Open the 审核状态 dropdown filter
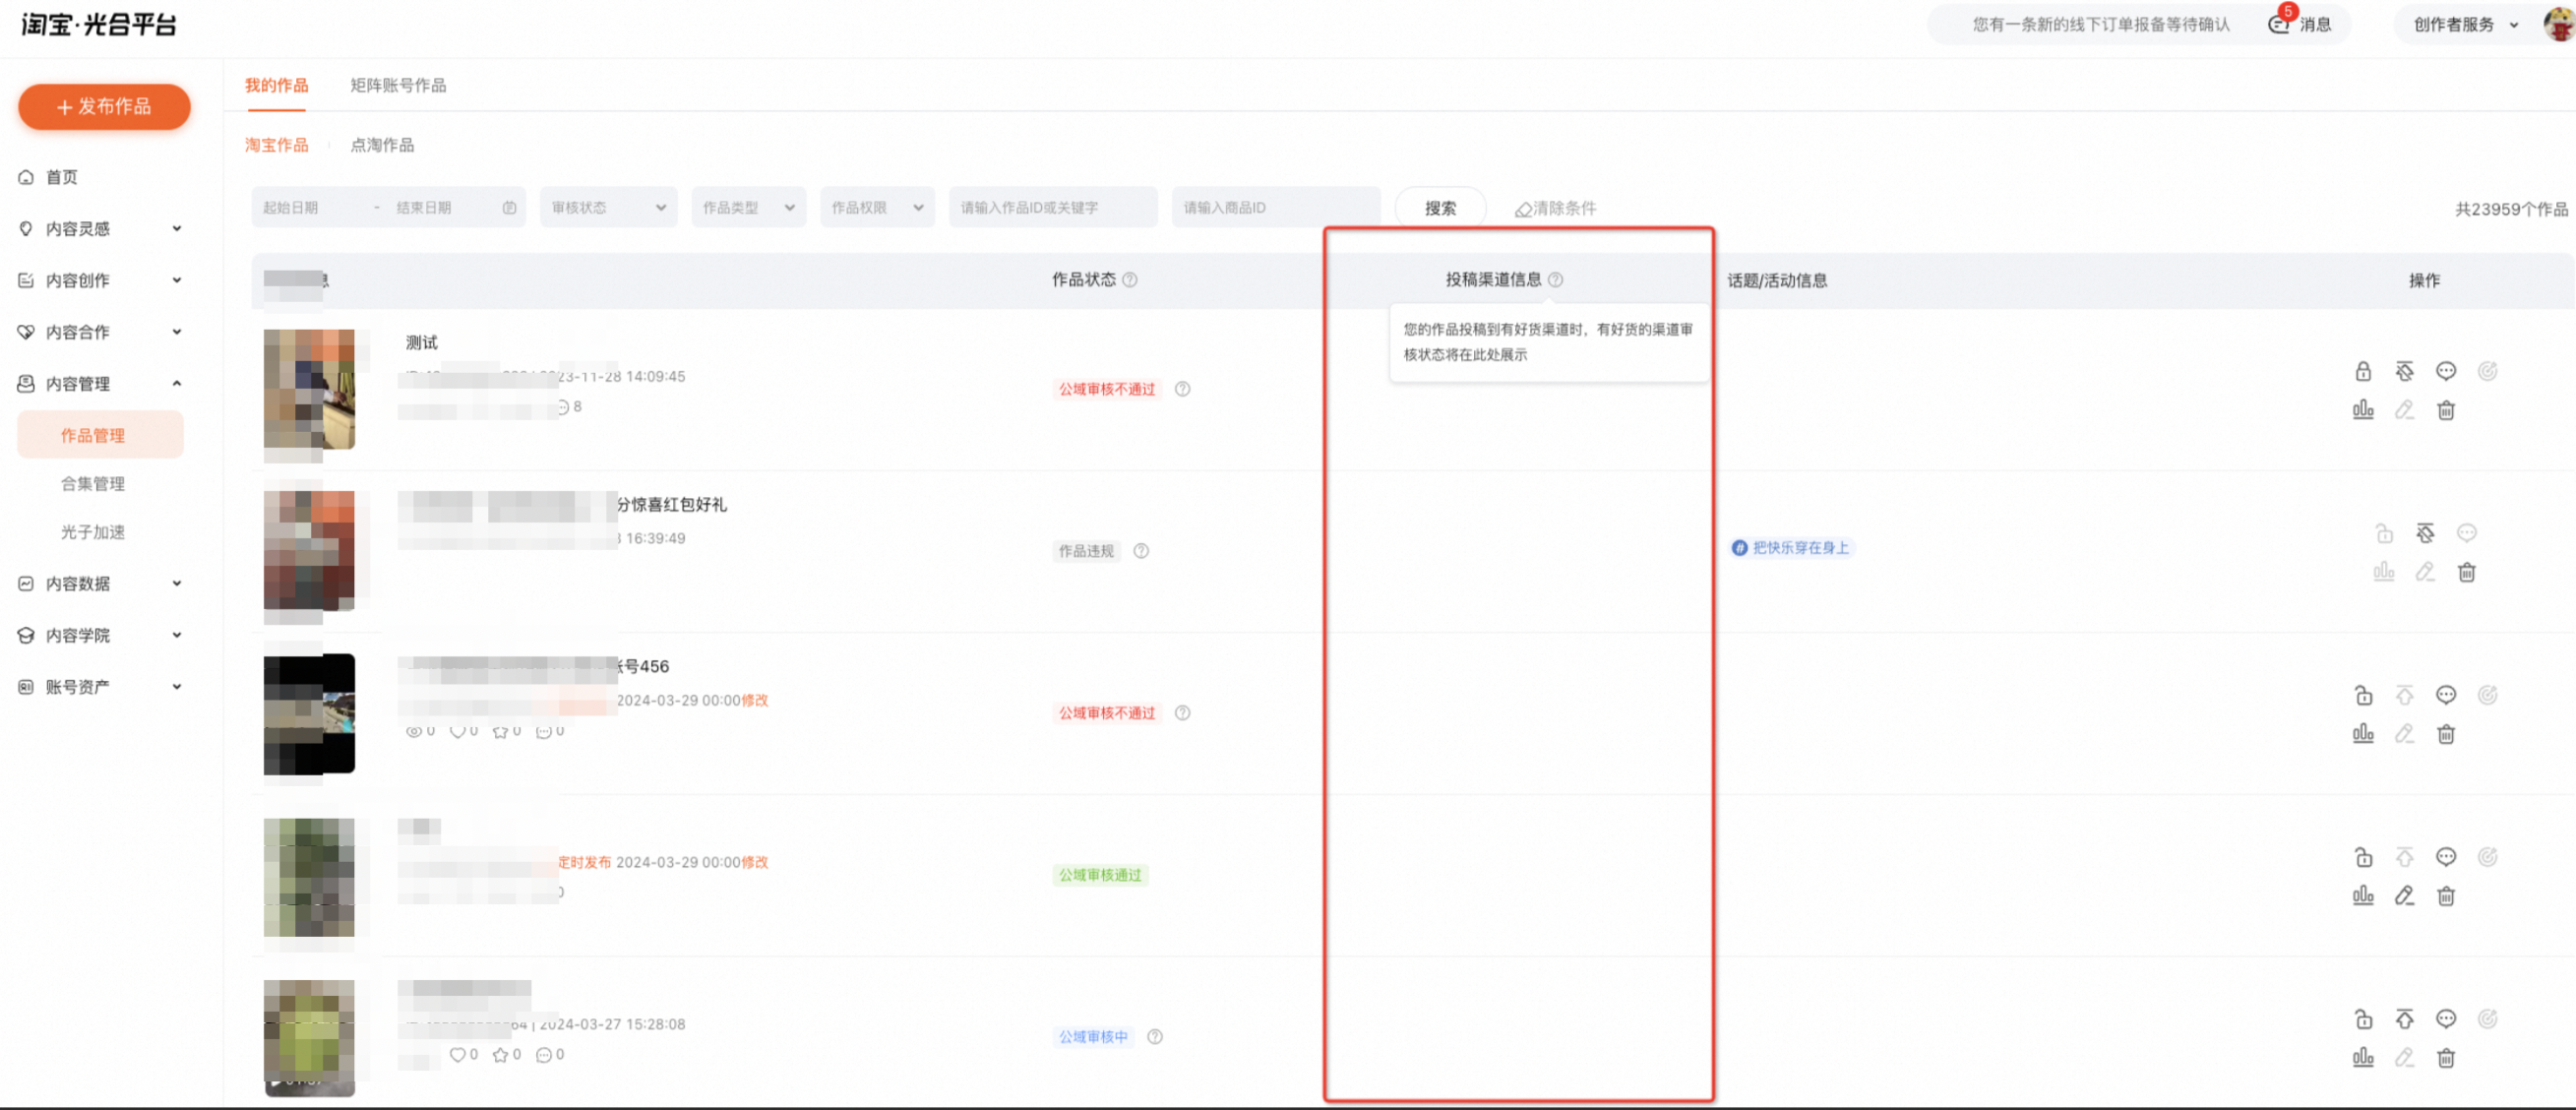Image resolution: width=2576 pixels, height=1110 pixels. tap(608, 208)
